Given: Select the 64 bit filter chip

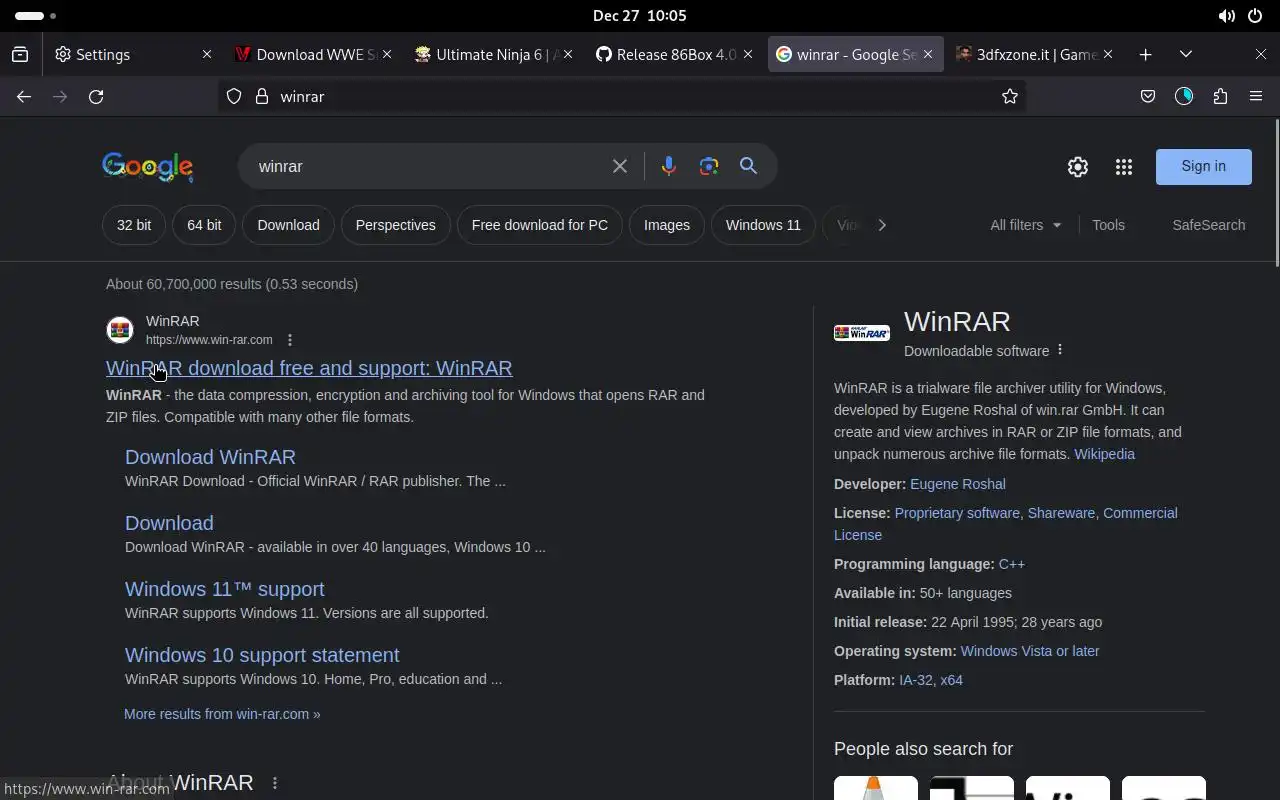Looking at the screenshot, I should tap(204, 225).
